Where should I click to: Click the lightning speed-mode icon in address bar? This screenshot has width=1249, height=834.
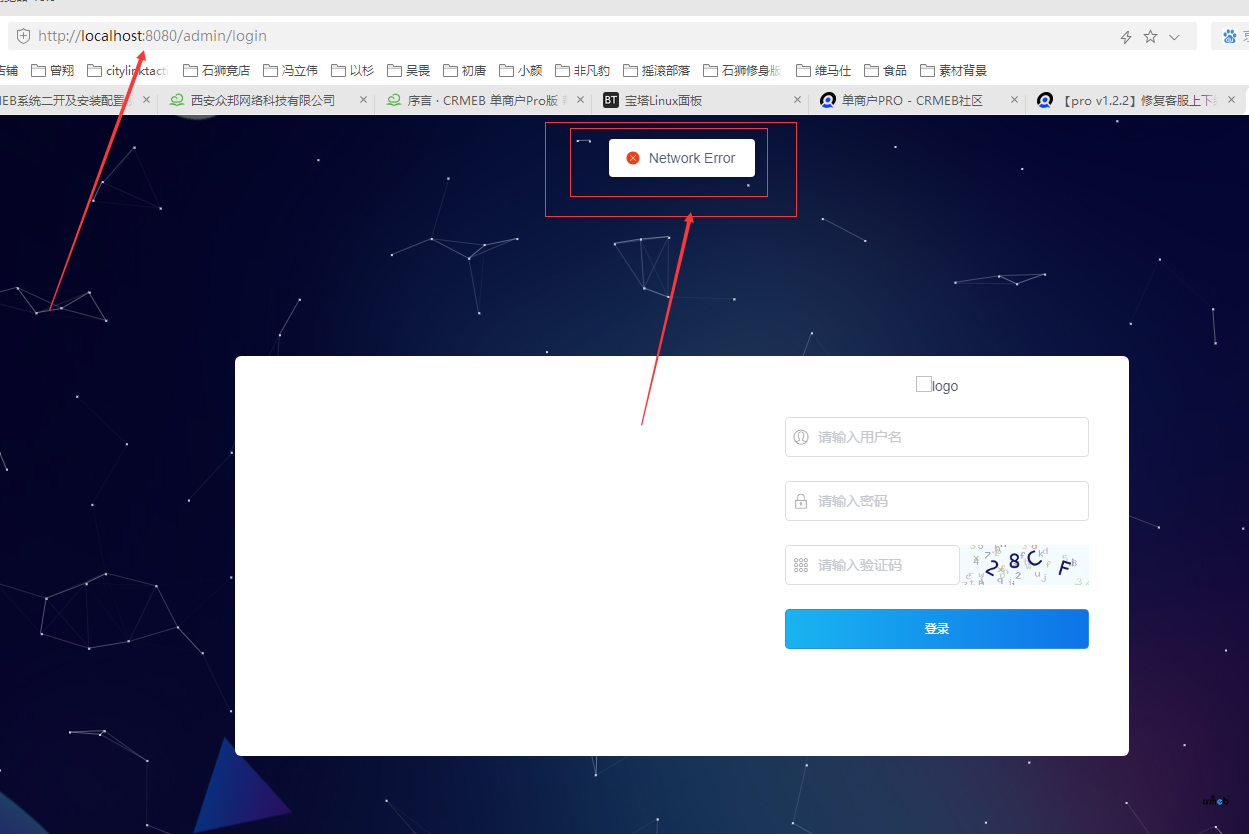pos(1126,37)
